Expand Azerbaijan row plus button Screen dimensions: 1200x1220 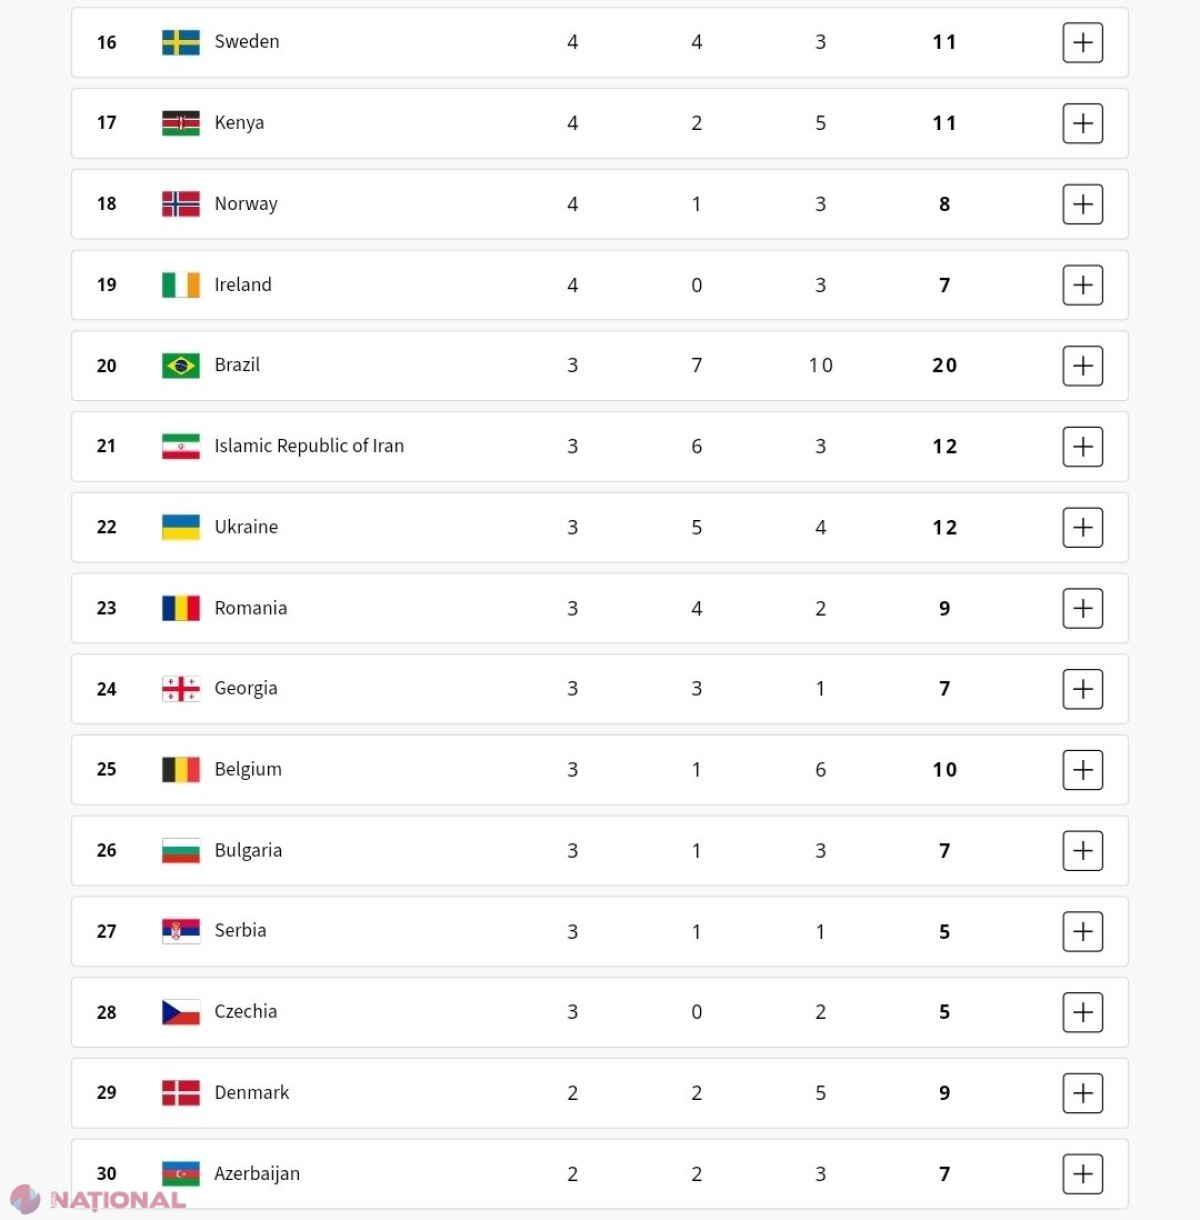pos(1082,1174)
